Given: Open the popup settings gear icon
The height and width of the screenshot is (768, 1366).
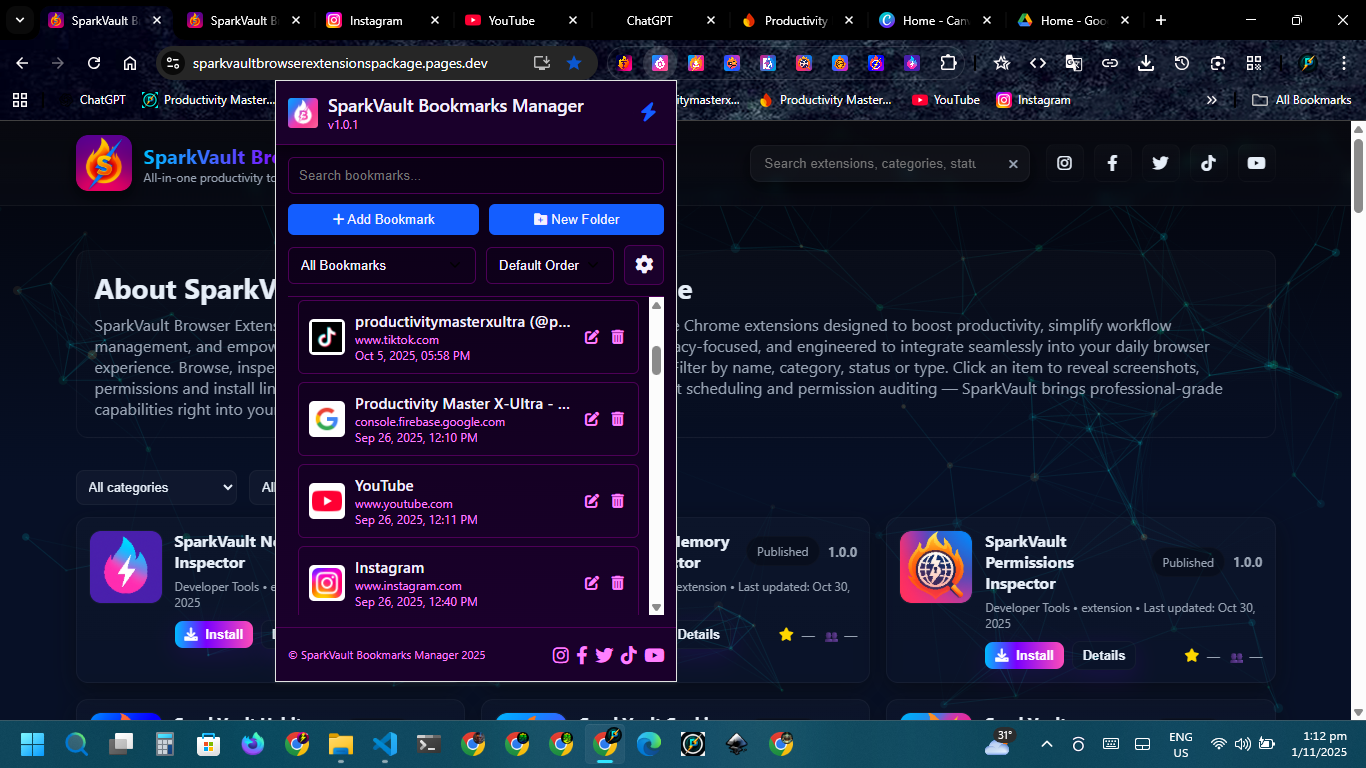Looking at the screenshot, I should 644,265.
